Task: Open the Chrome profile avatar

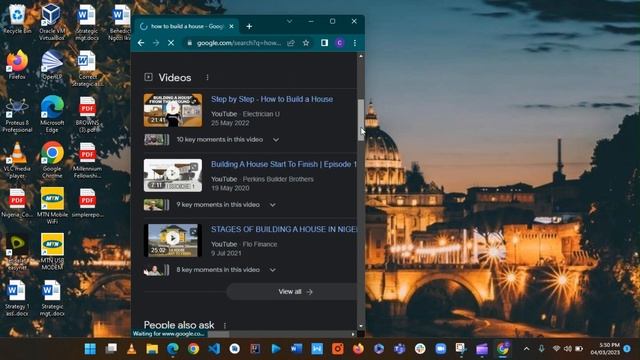Action: click(x=340, y=43)
